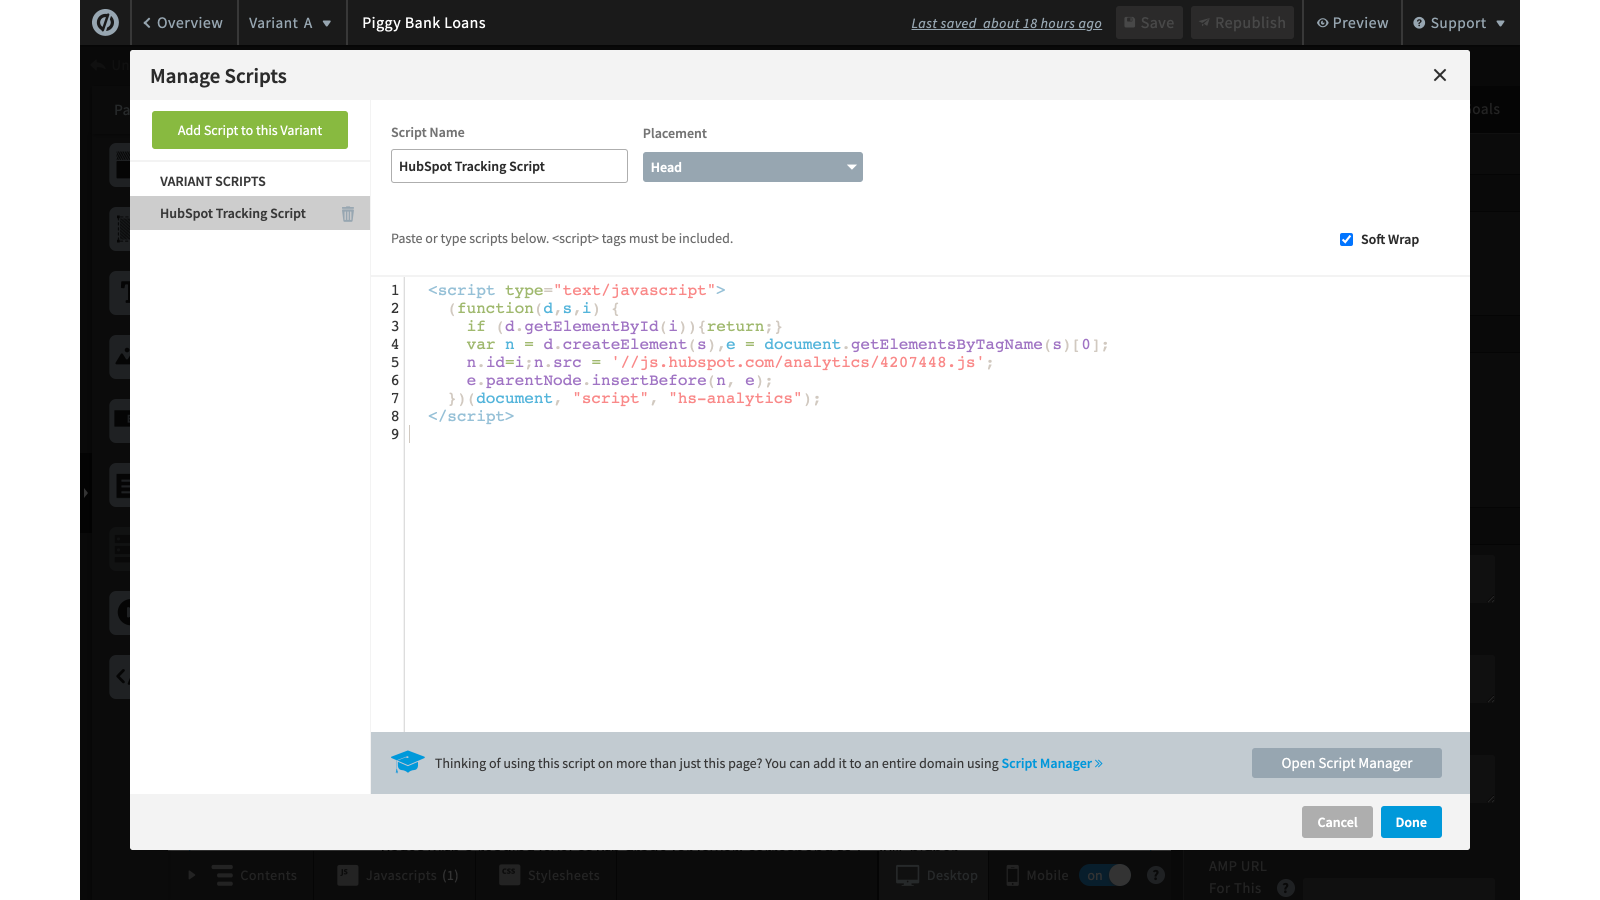Expand the Variant A dropdown
The width and height of the screenshot is (1600, 900).
click(290, 23)
